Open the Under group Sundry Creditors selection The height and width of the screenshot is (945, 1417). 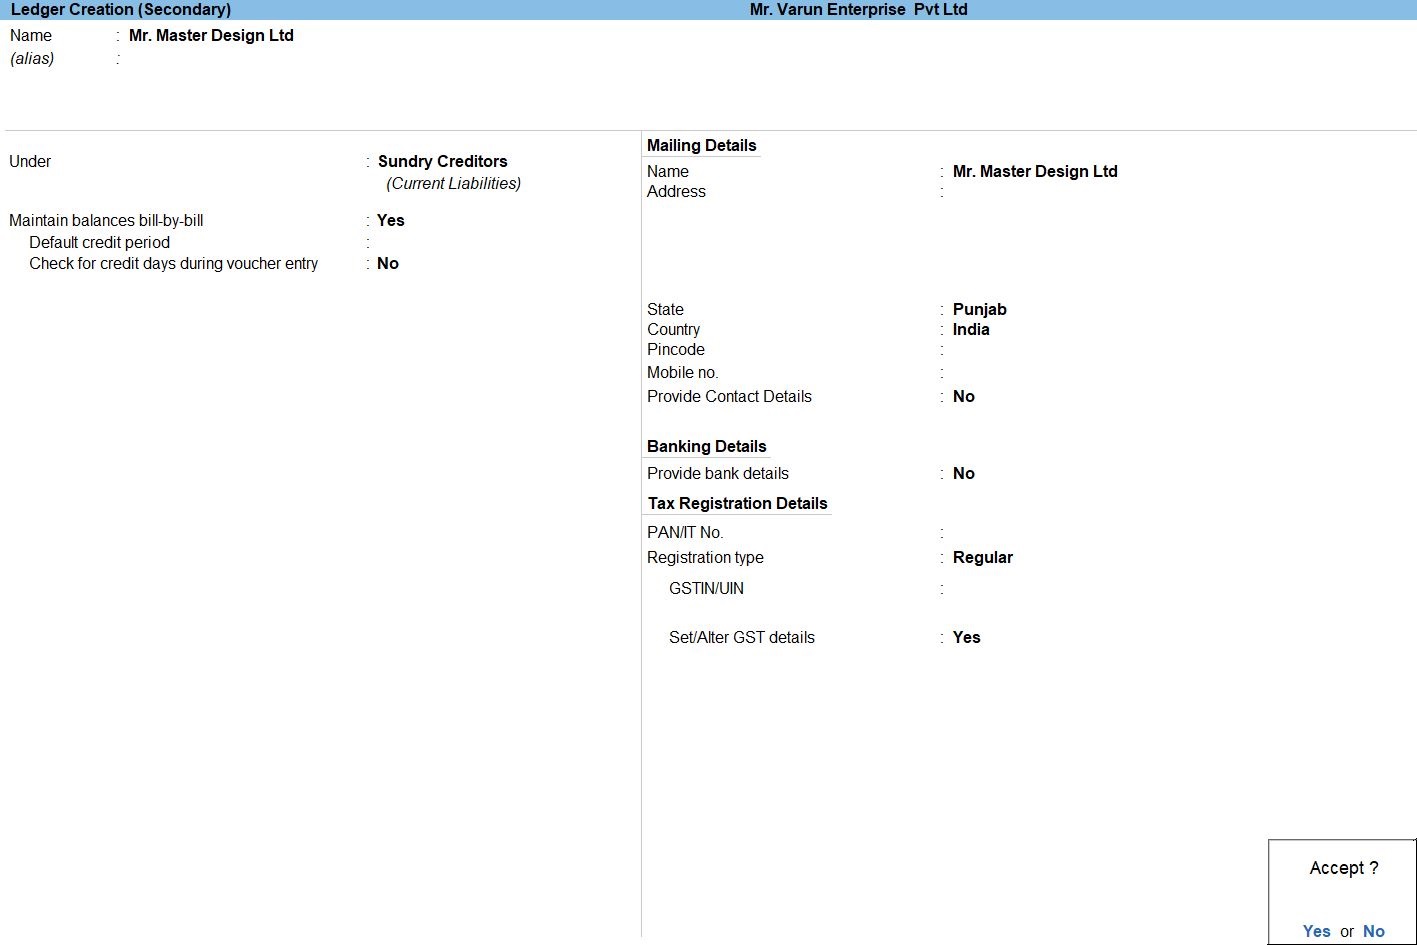(x=442, y=161)
